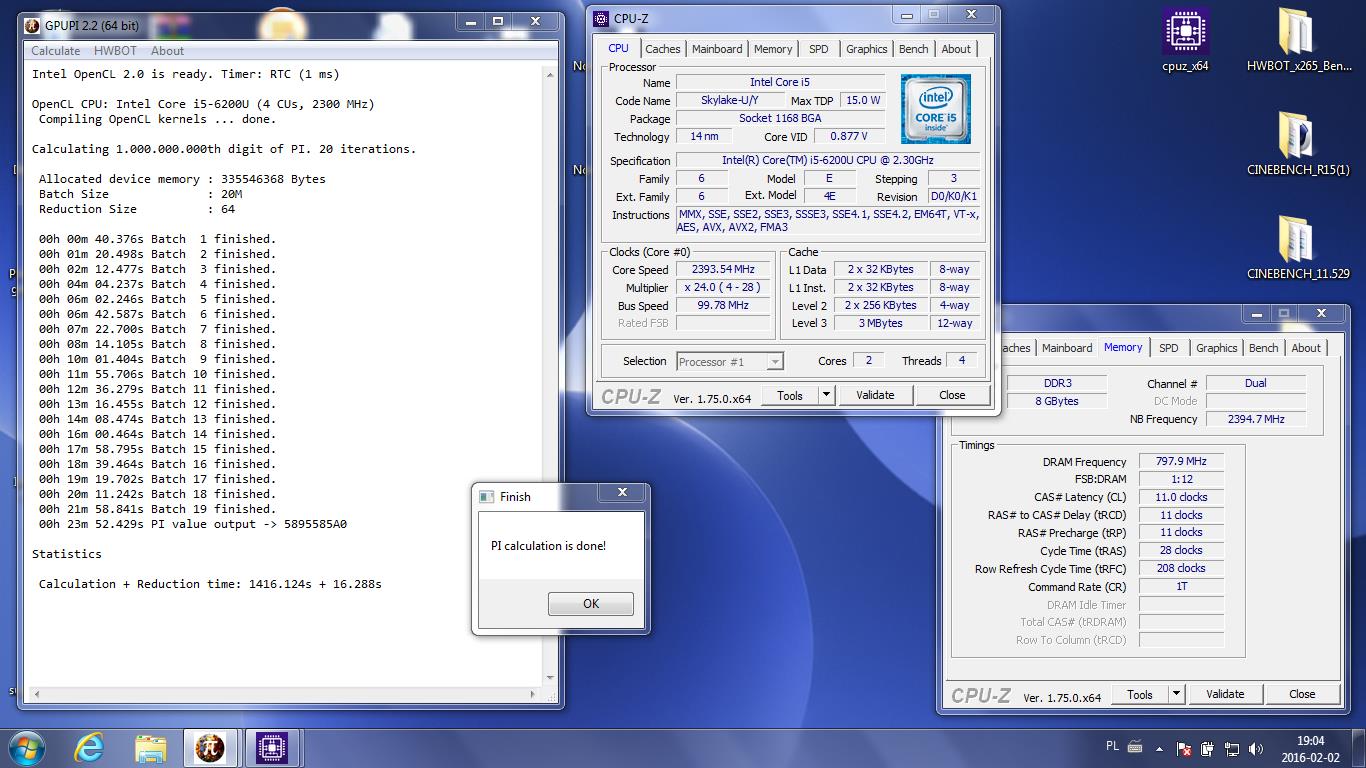Click OK in the Finish dialog
Screen dimensions: 1366x768
coord(591,603)
